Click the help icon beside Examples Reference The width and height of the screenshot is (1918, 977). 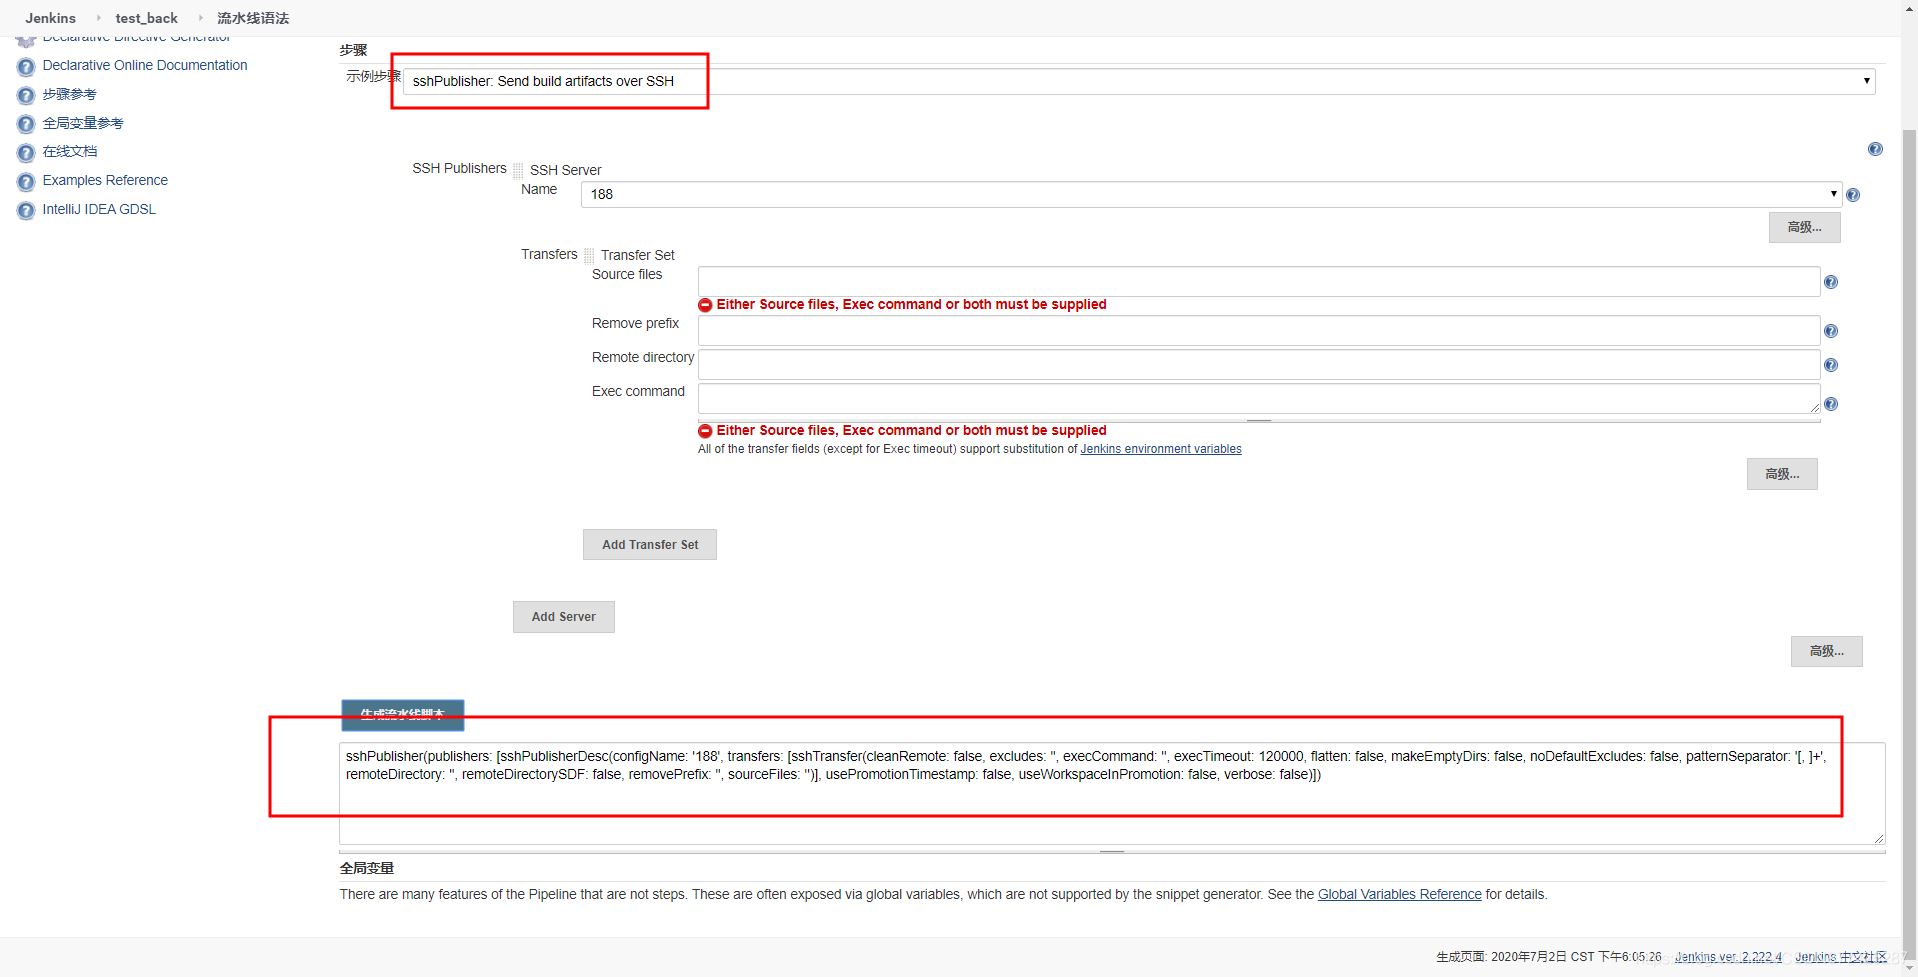pos(26,182)
